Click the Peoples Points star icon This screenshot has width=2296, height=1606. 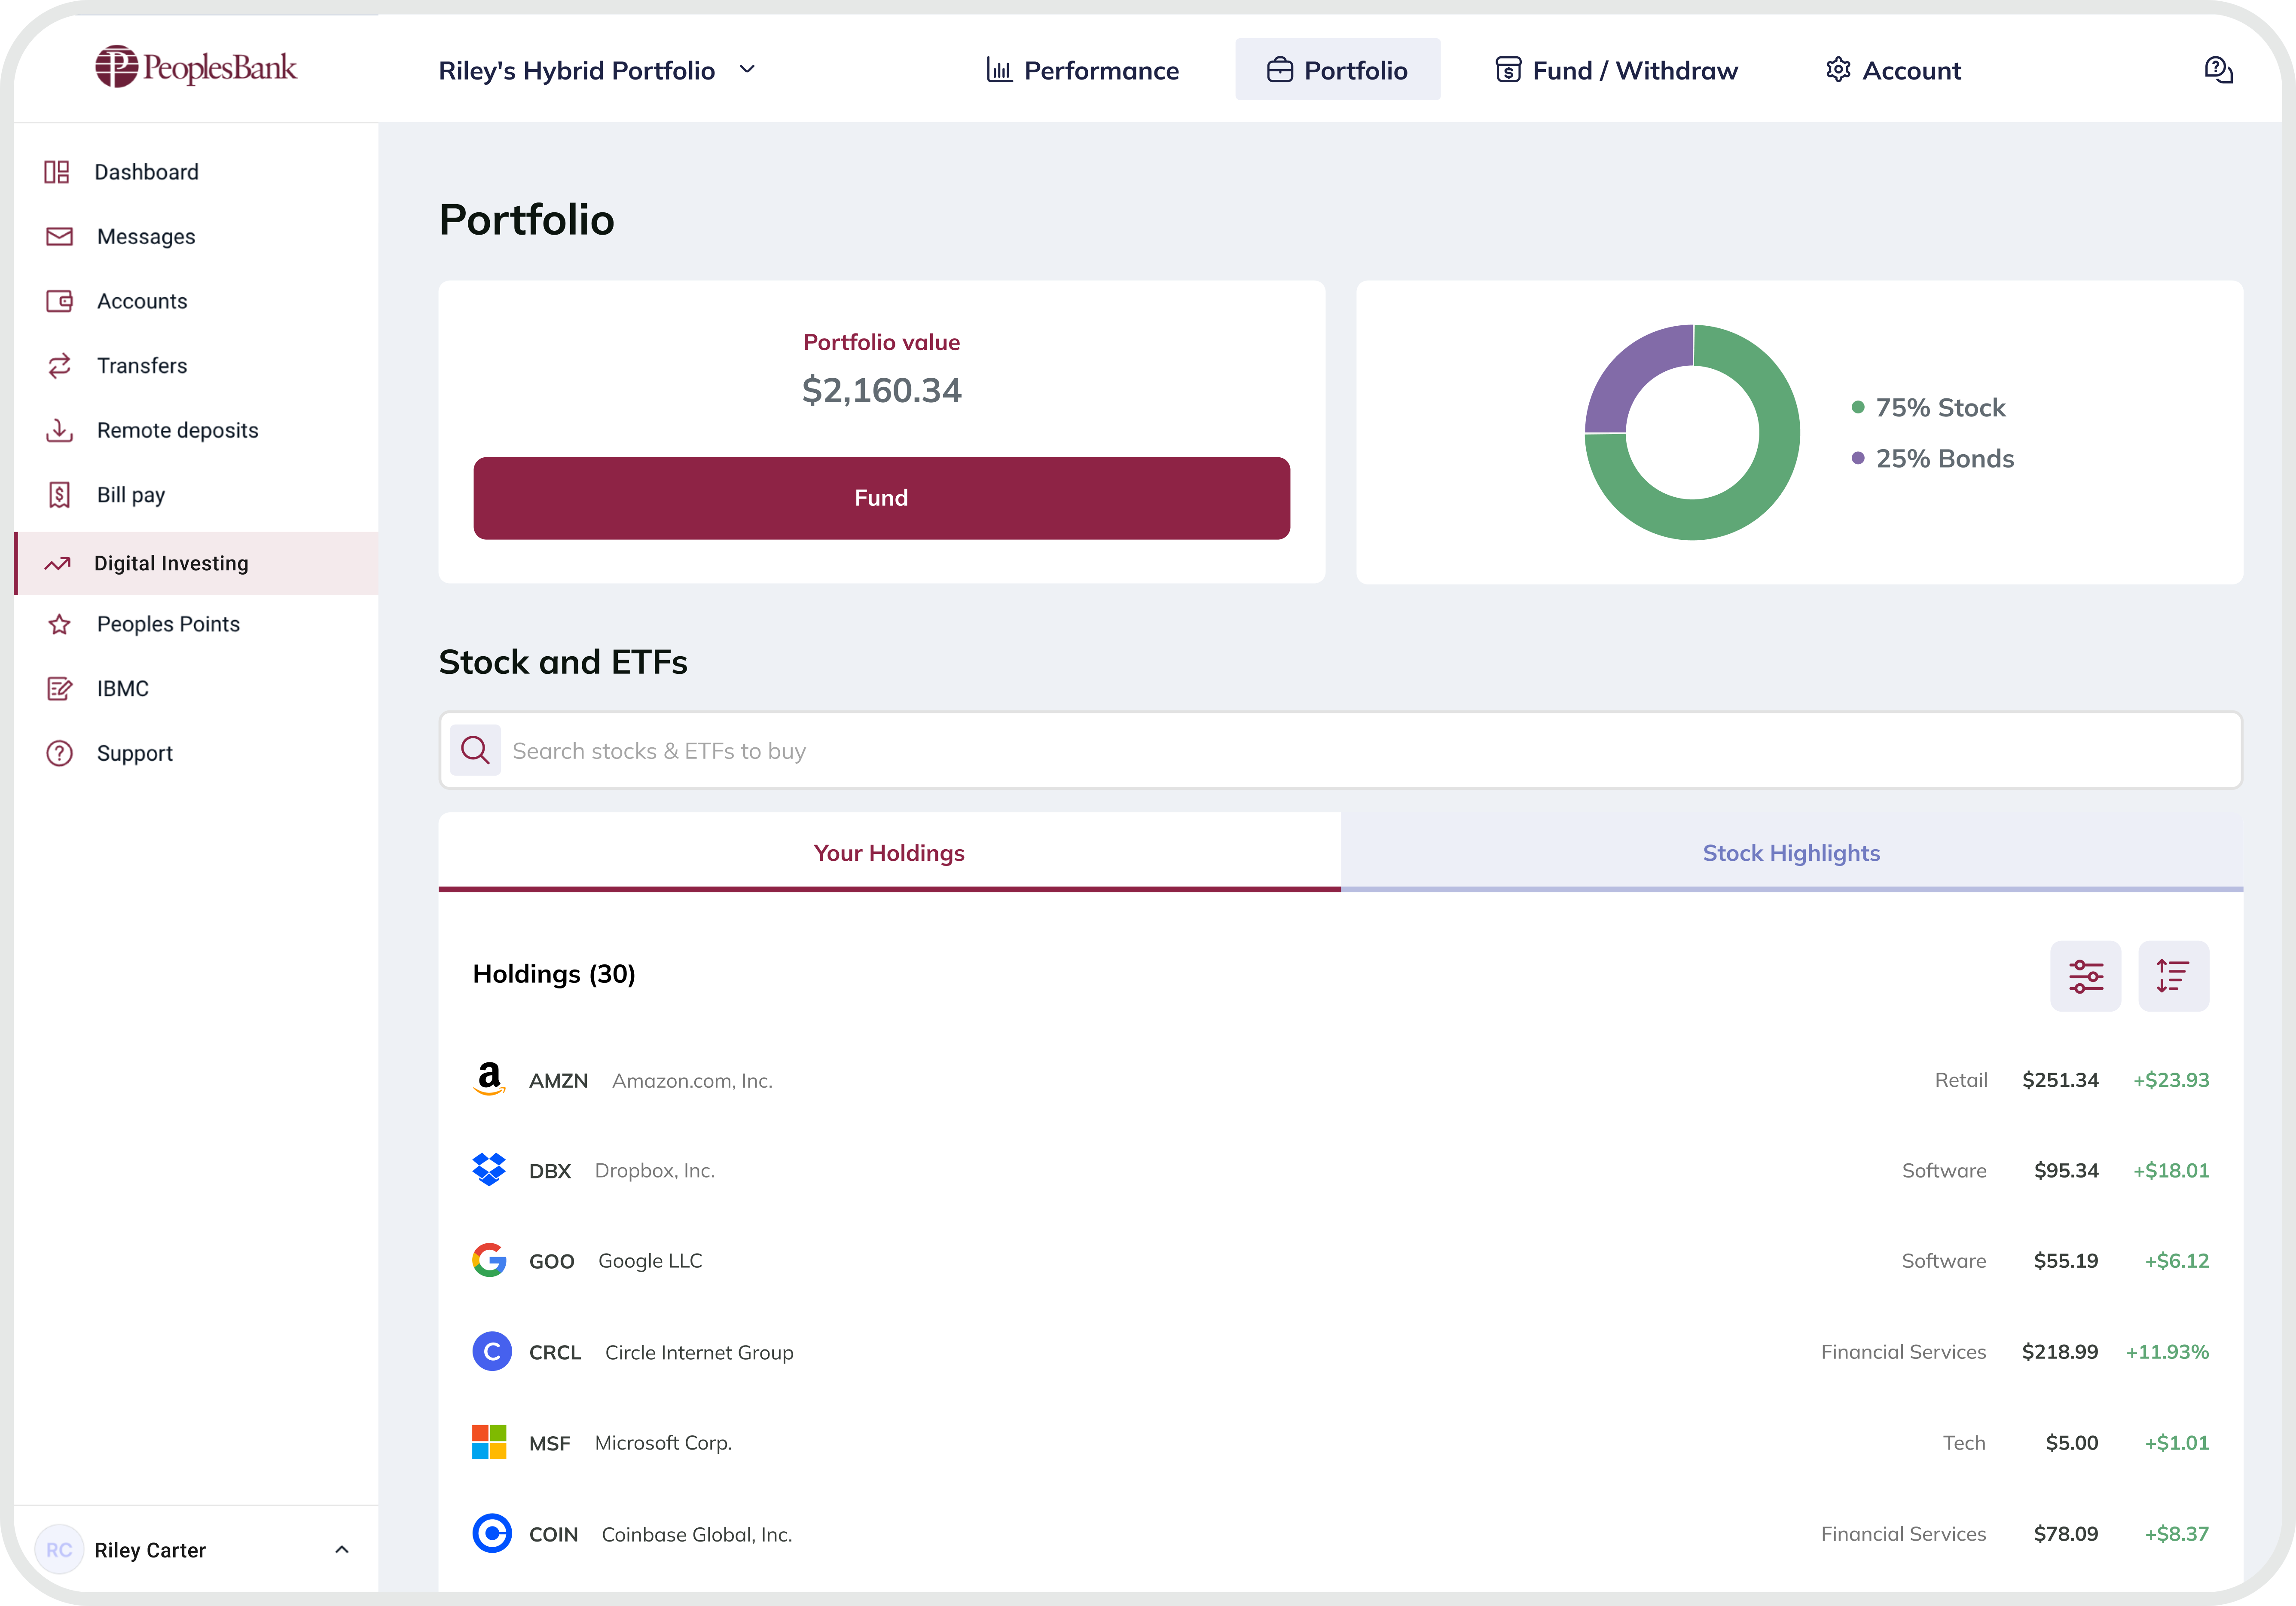tap(59, 624)
